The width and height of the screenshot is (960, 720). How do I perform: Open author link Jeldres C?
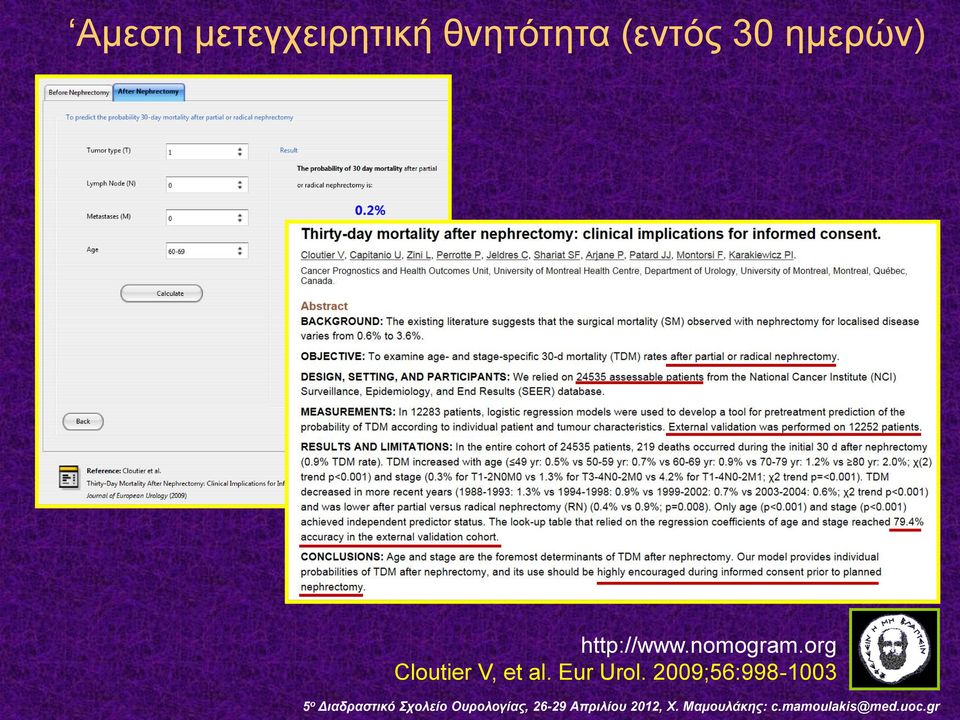point(508,255)
